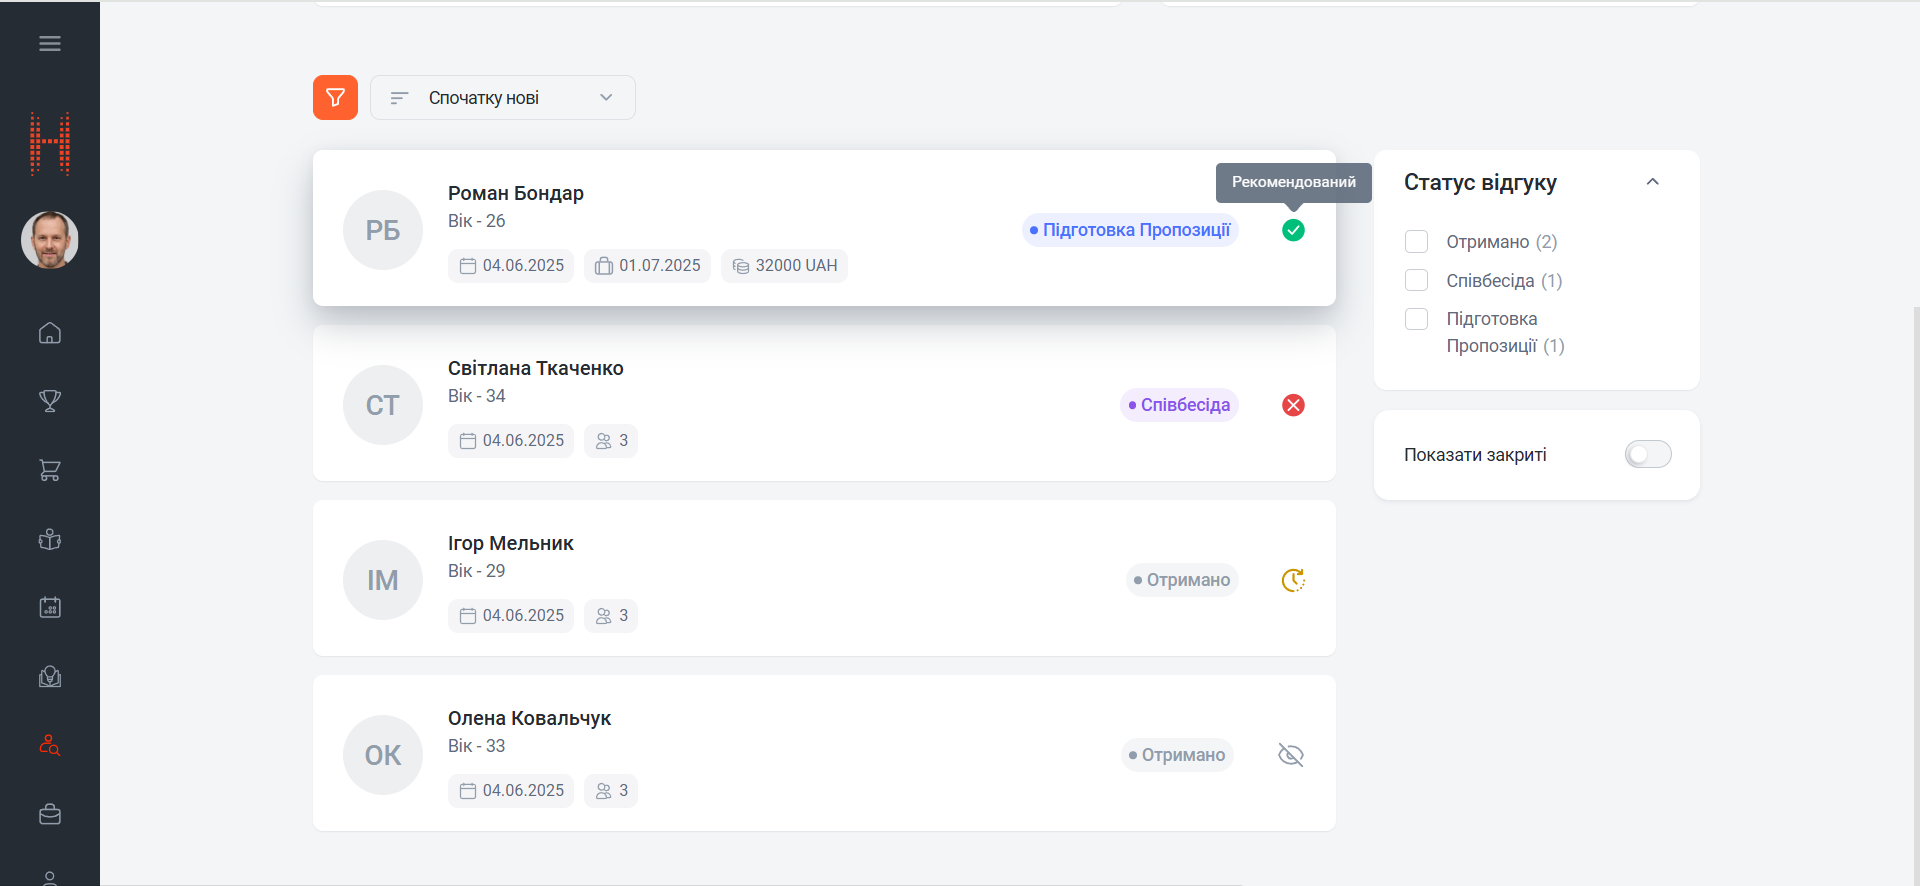Check the Співбесіда status filter
This screenshot has width=1920, height=886.
[1416, 281]
